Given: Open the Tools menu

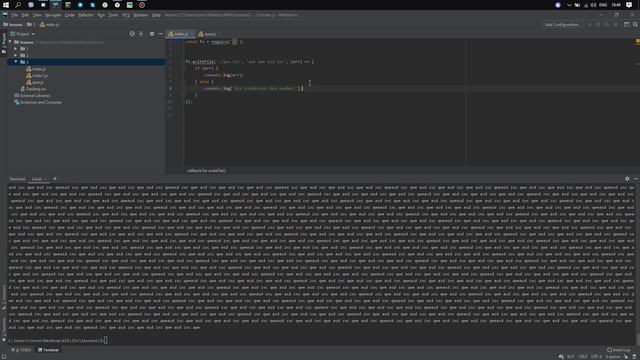Looking at the screenshot, I should coord(113,15).
